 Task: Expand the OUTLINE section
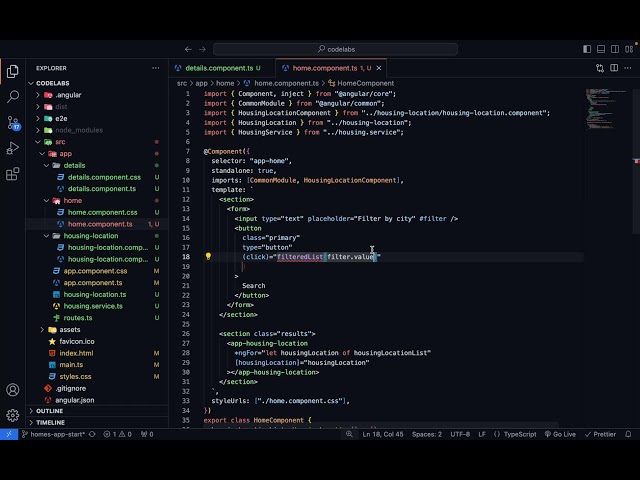coord(98,411)
